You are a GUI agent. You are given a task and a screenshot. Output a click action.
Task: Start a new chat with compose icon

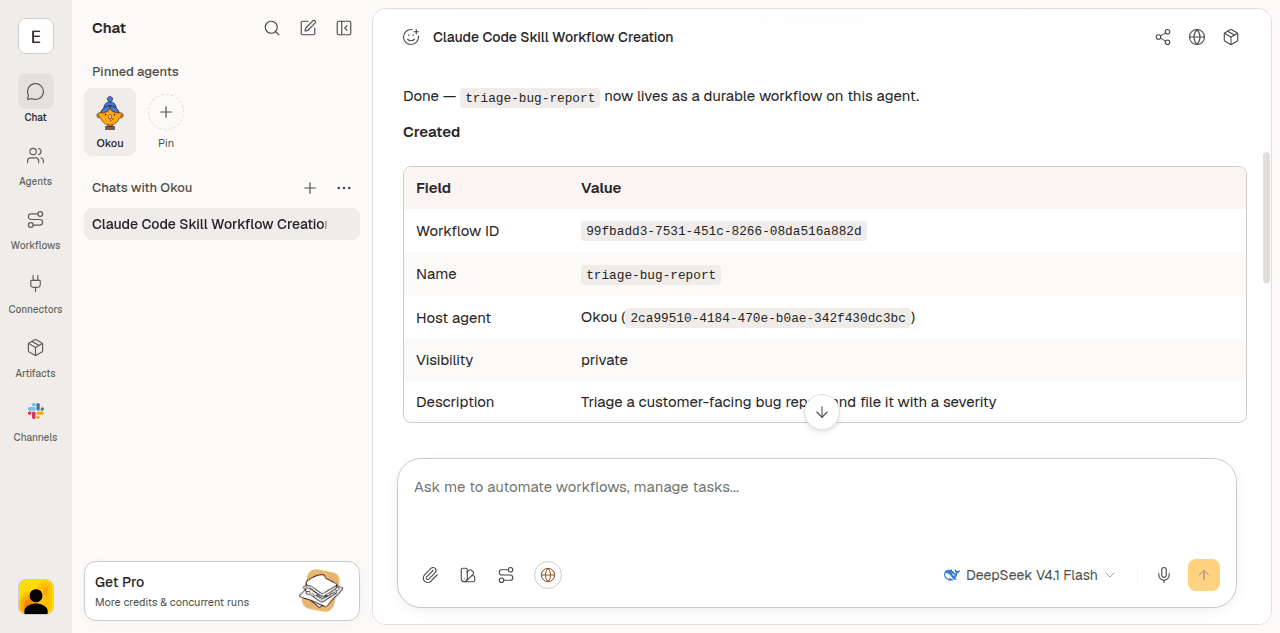coord(308,28)
